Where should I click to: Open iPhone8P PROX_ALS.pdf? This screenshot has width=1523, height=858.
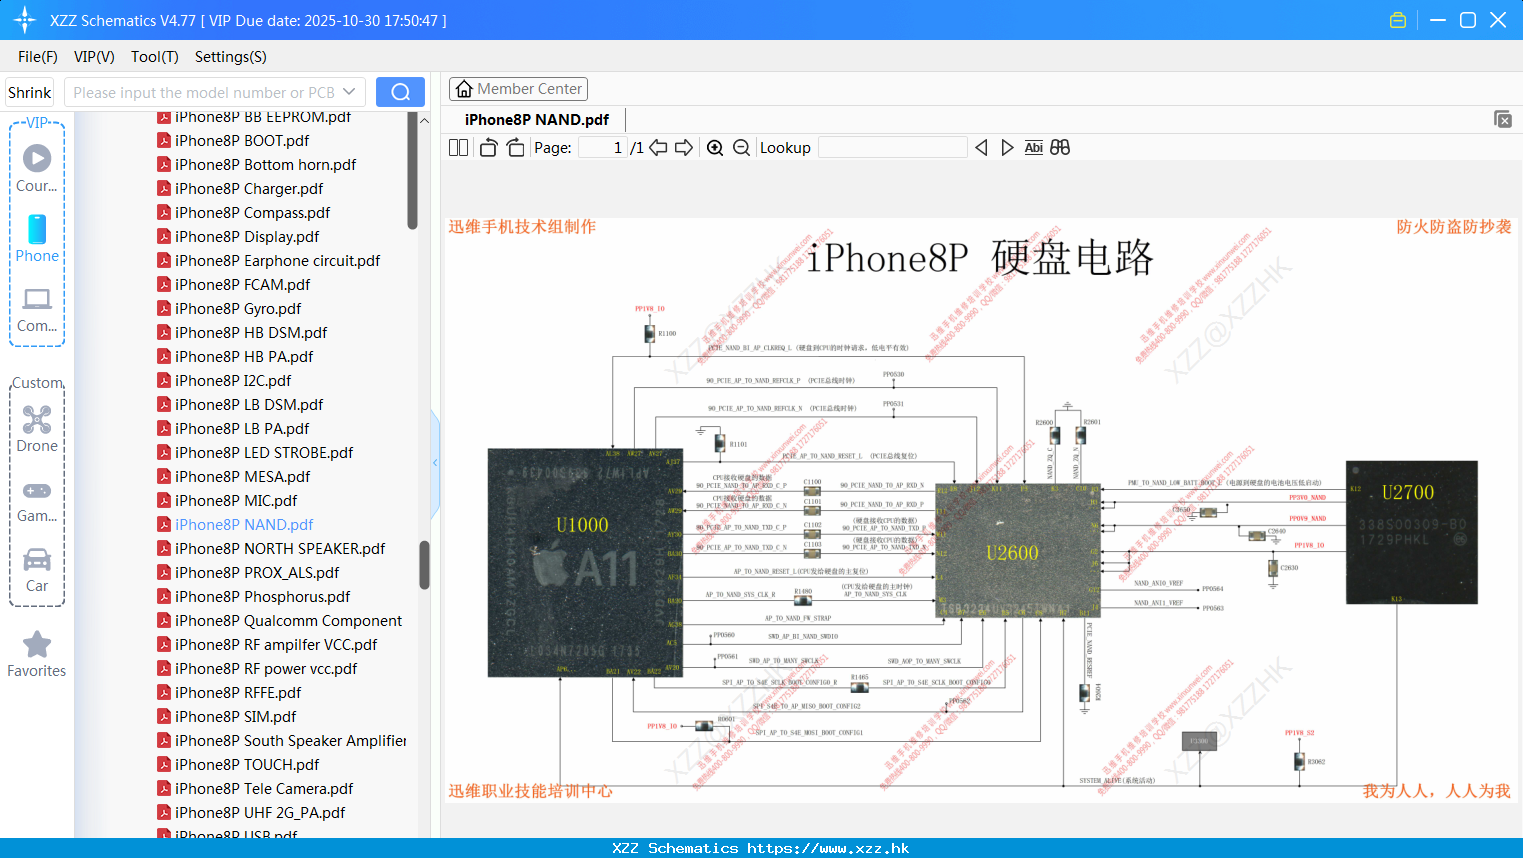pos(257,573)
